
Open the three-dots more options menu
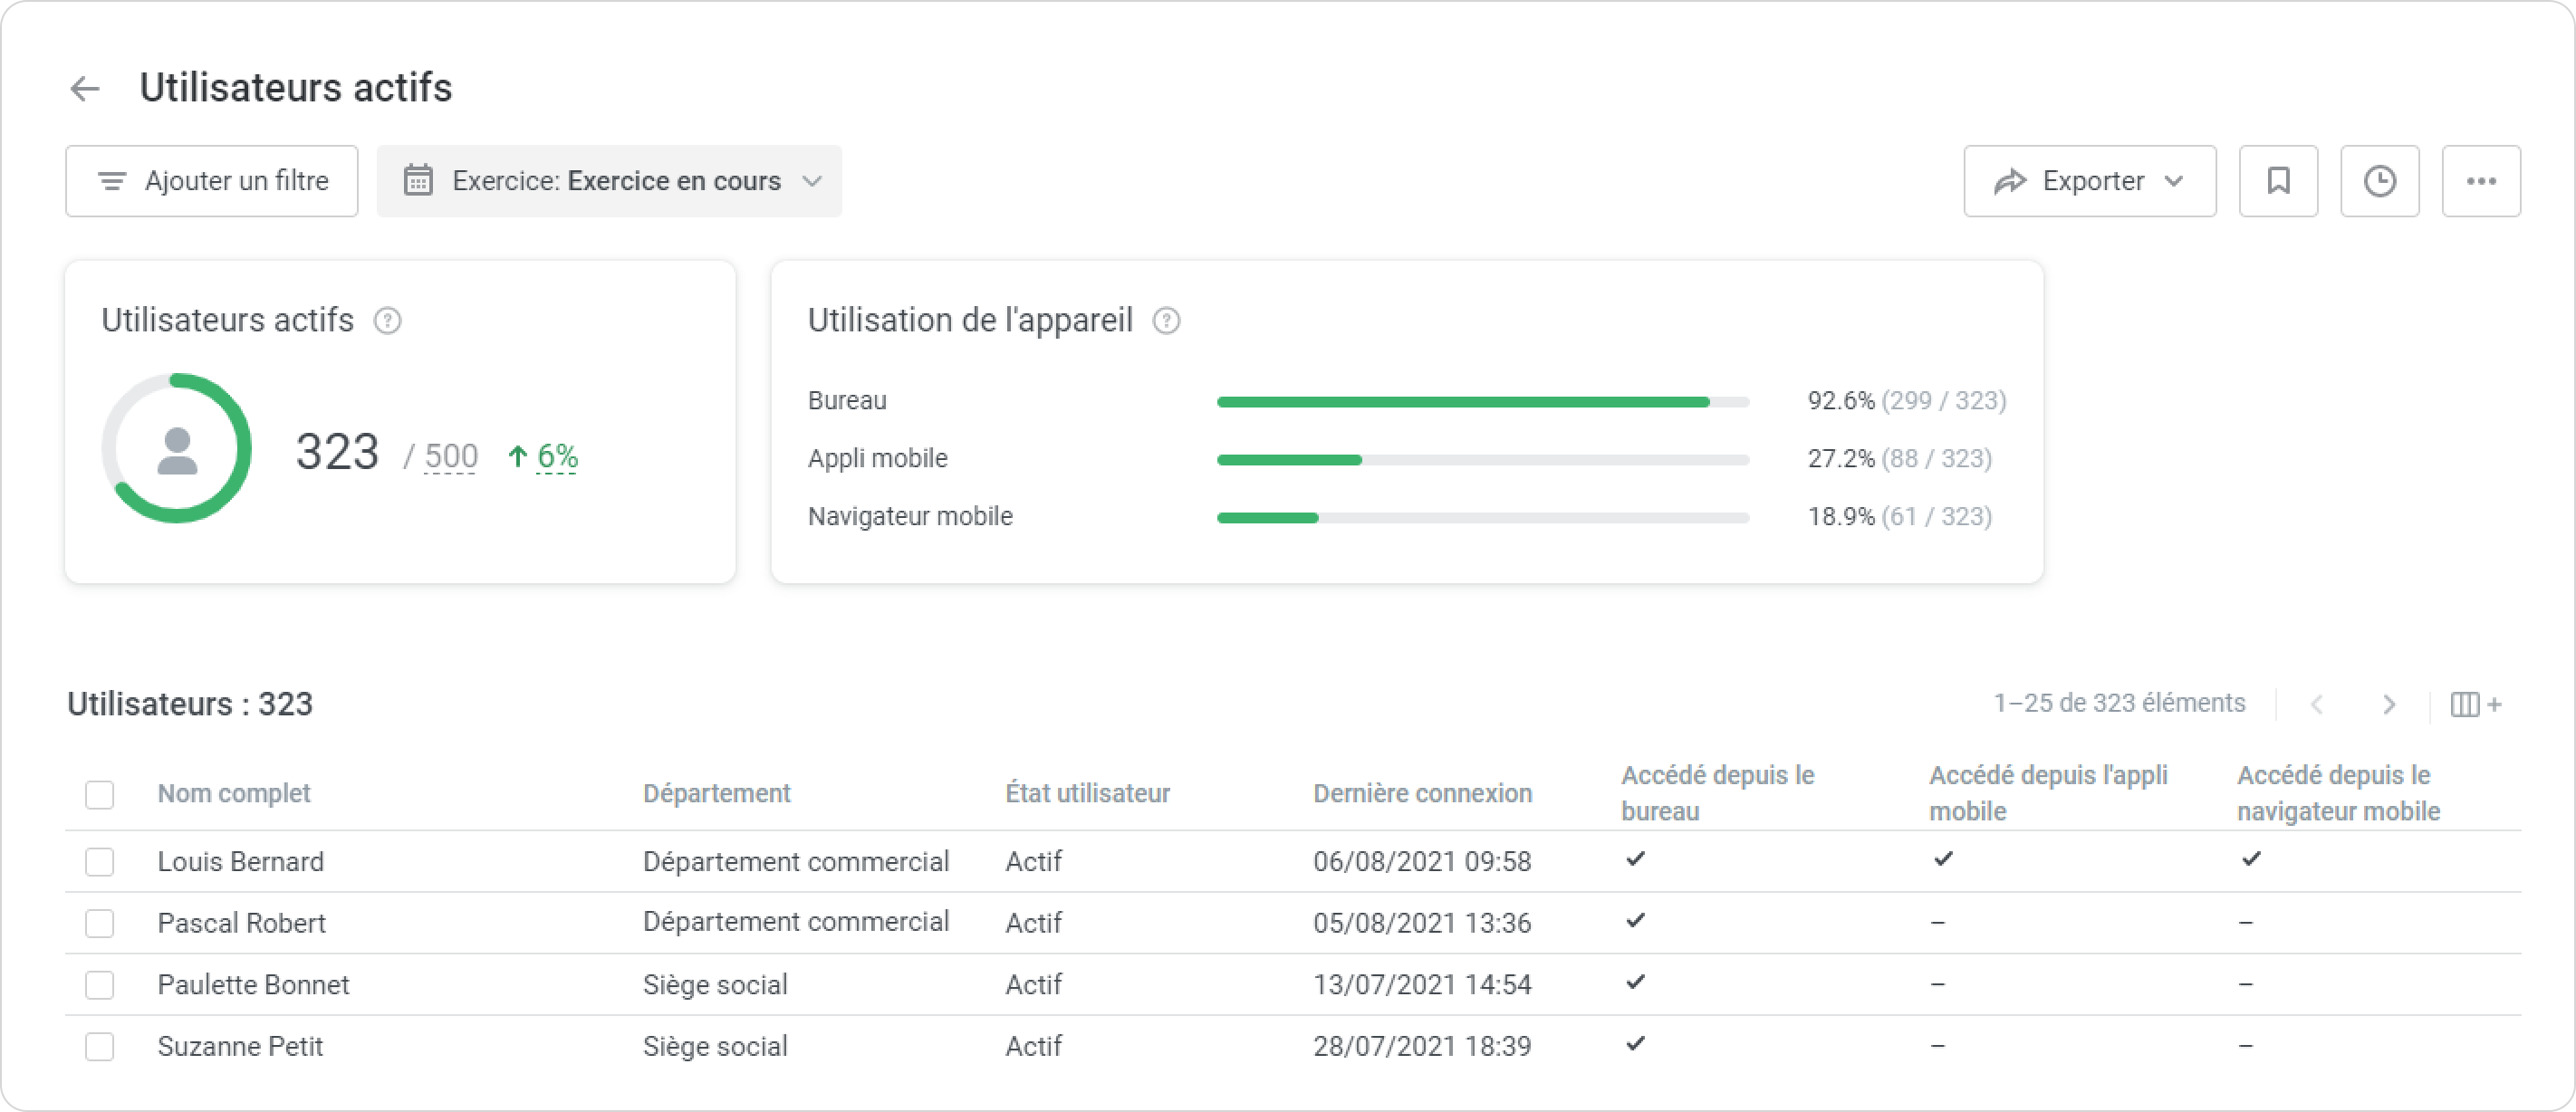click(2480, 181)
